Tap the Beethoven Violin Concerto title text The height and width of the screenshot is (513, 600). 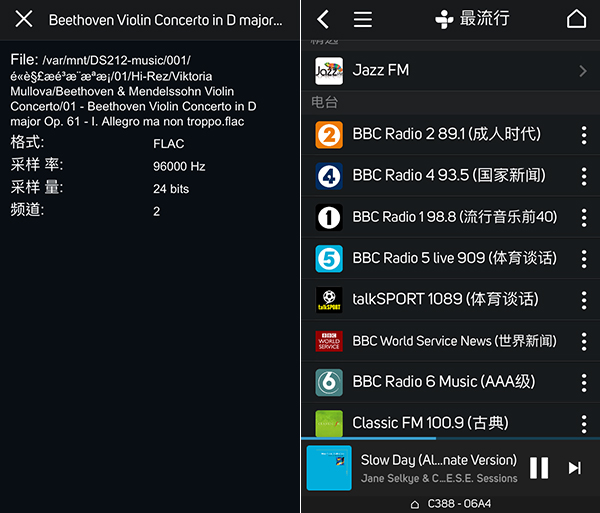click(x=165, y=20)
